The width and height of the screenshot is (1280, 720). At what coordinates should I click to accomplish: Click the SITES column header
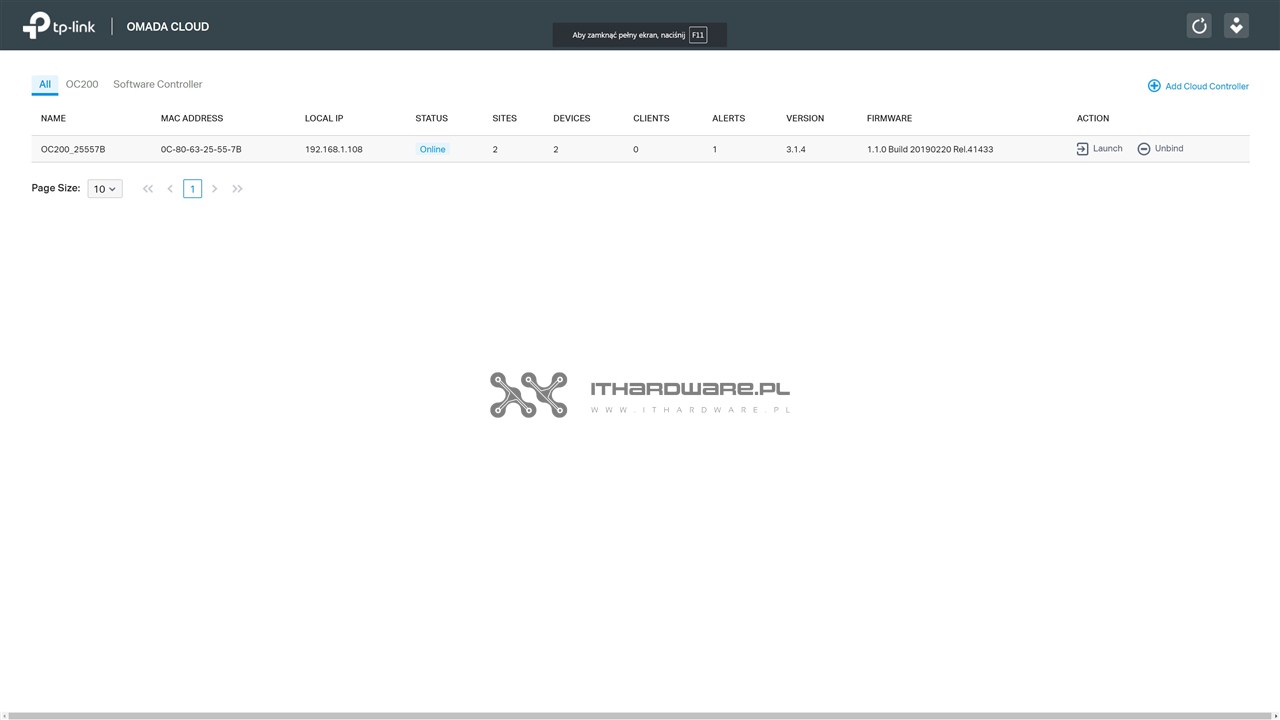point(505,119)
